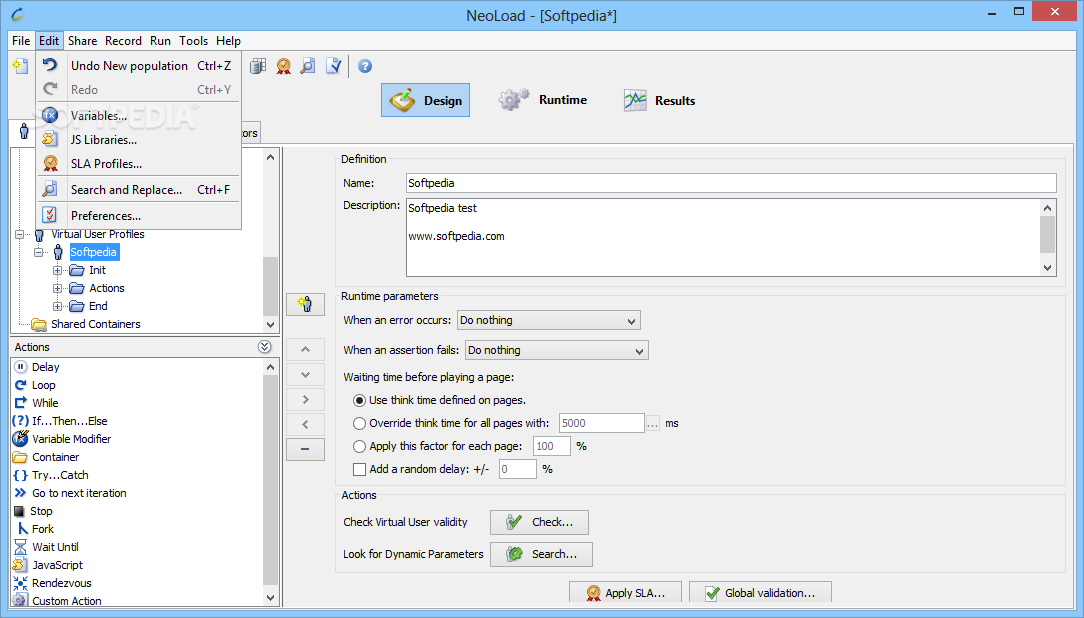Click override think time ellipsis button

(x=653, y=423)
